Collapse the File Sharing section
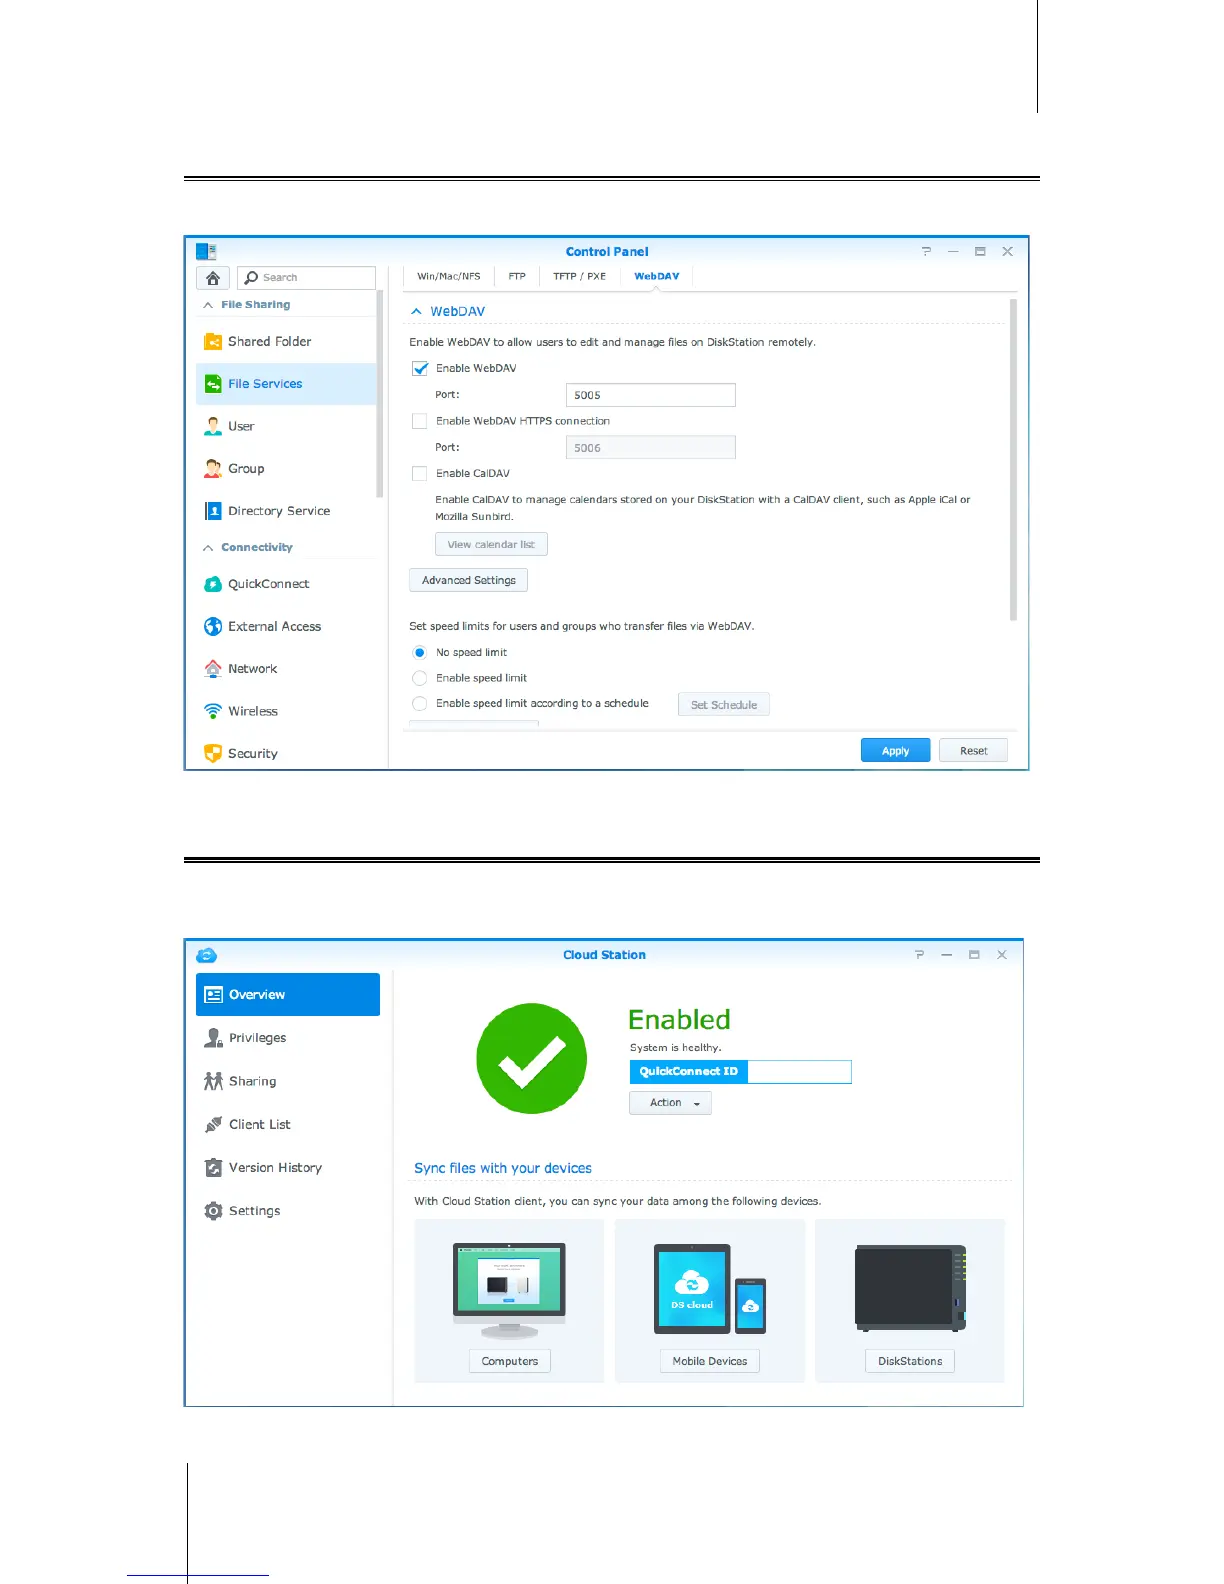The height and width of the screenshot is (1584, 1224). tap(208, 305)
